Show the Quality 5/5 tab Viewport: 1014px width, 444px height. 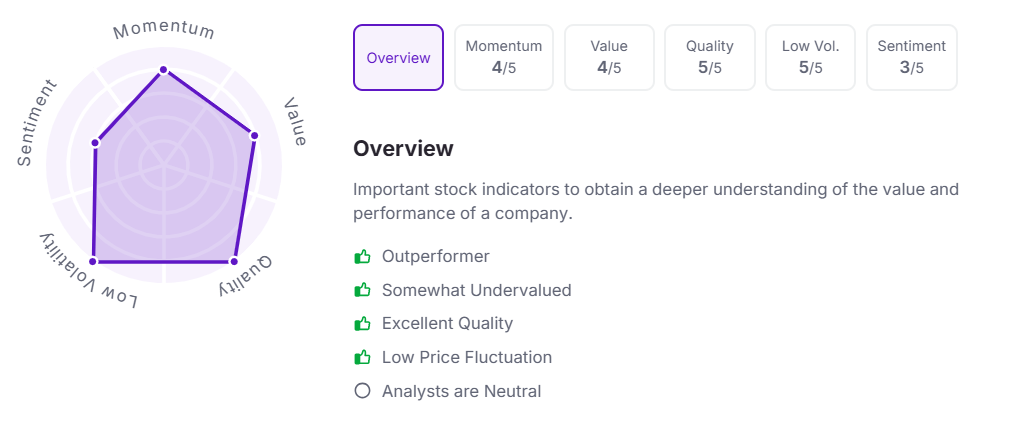click(x=710, y=58)
